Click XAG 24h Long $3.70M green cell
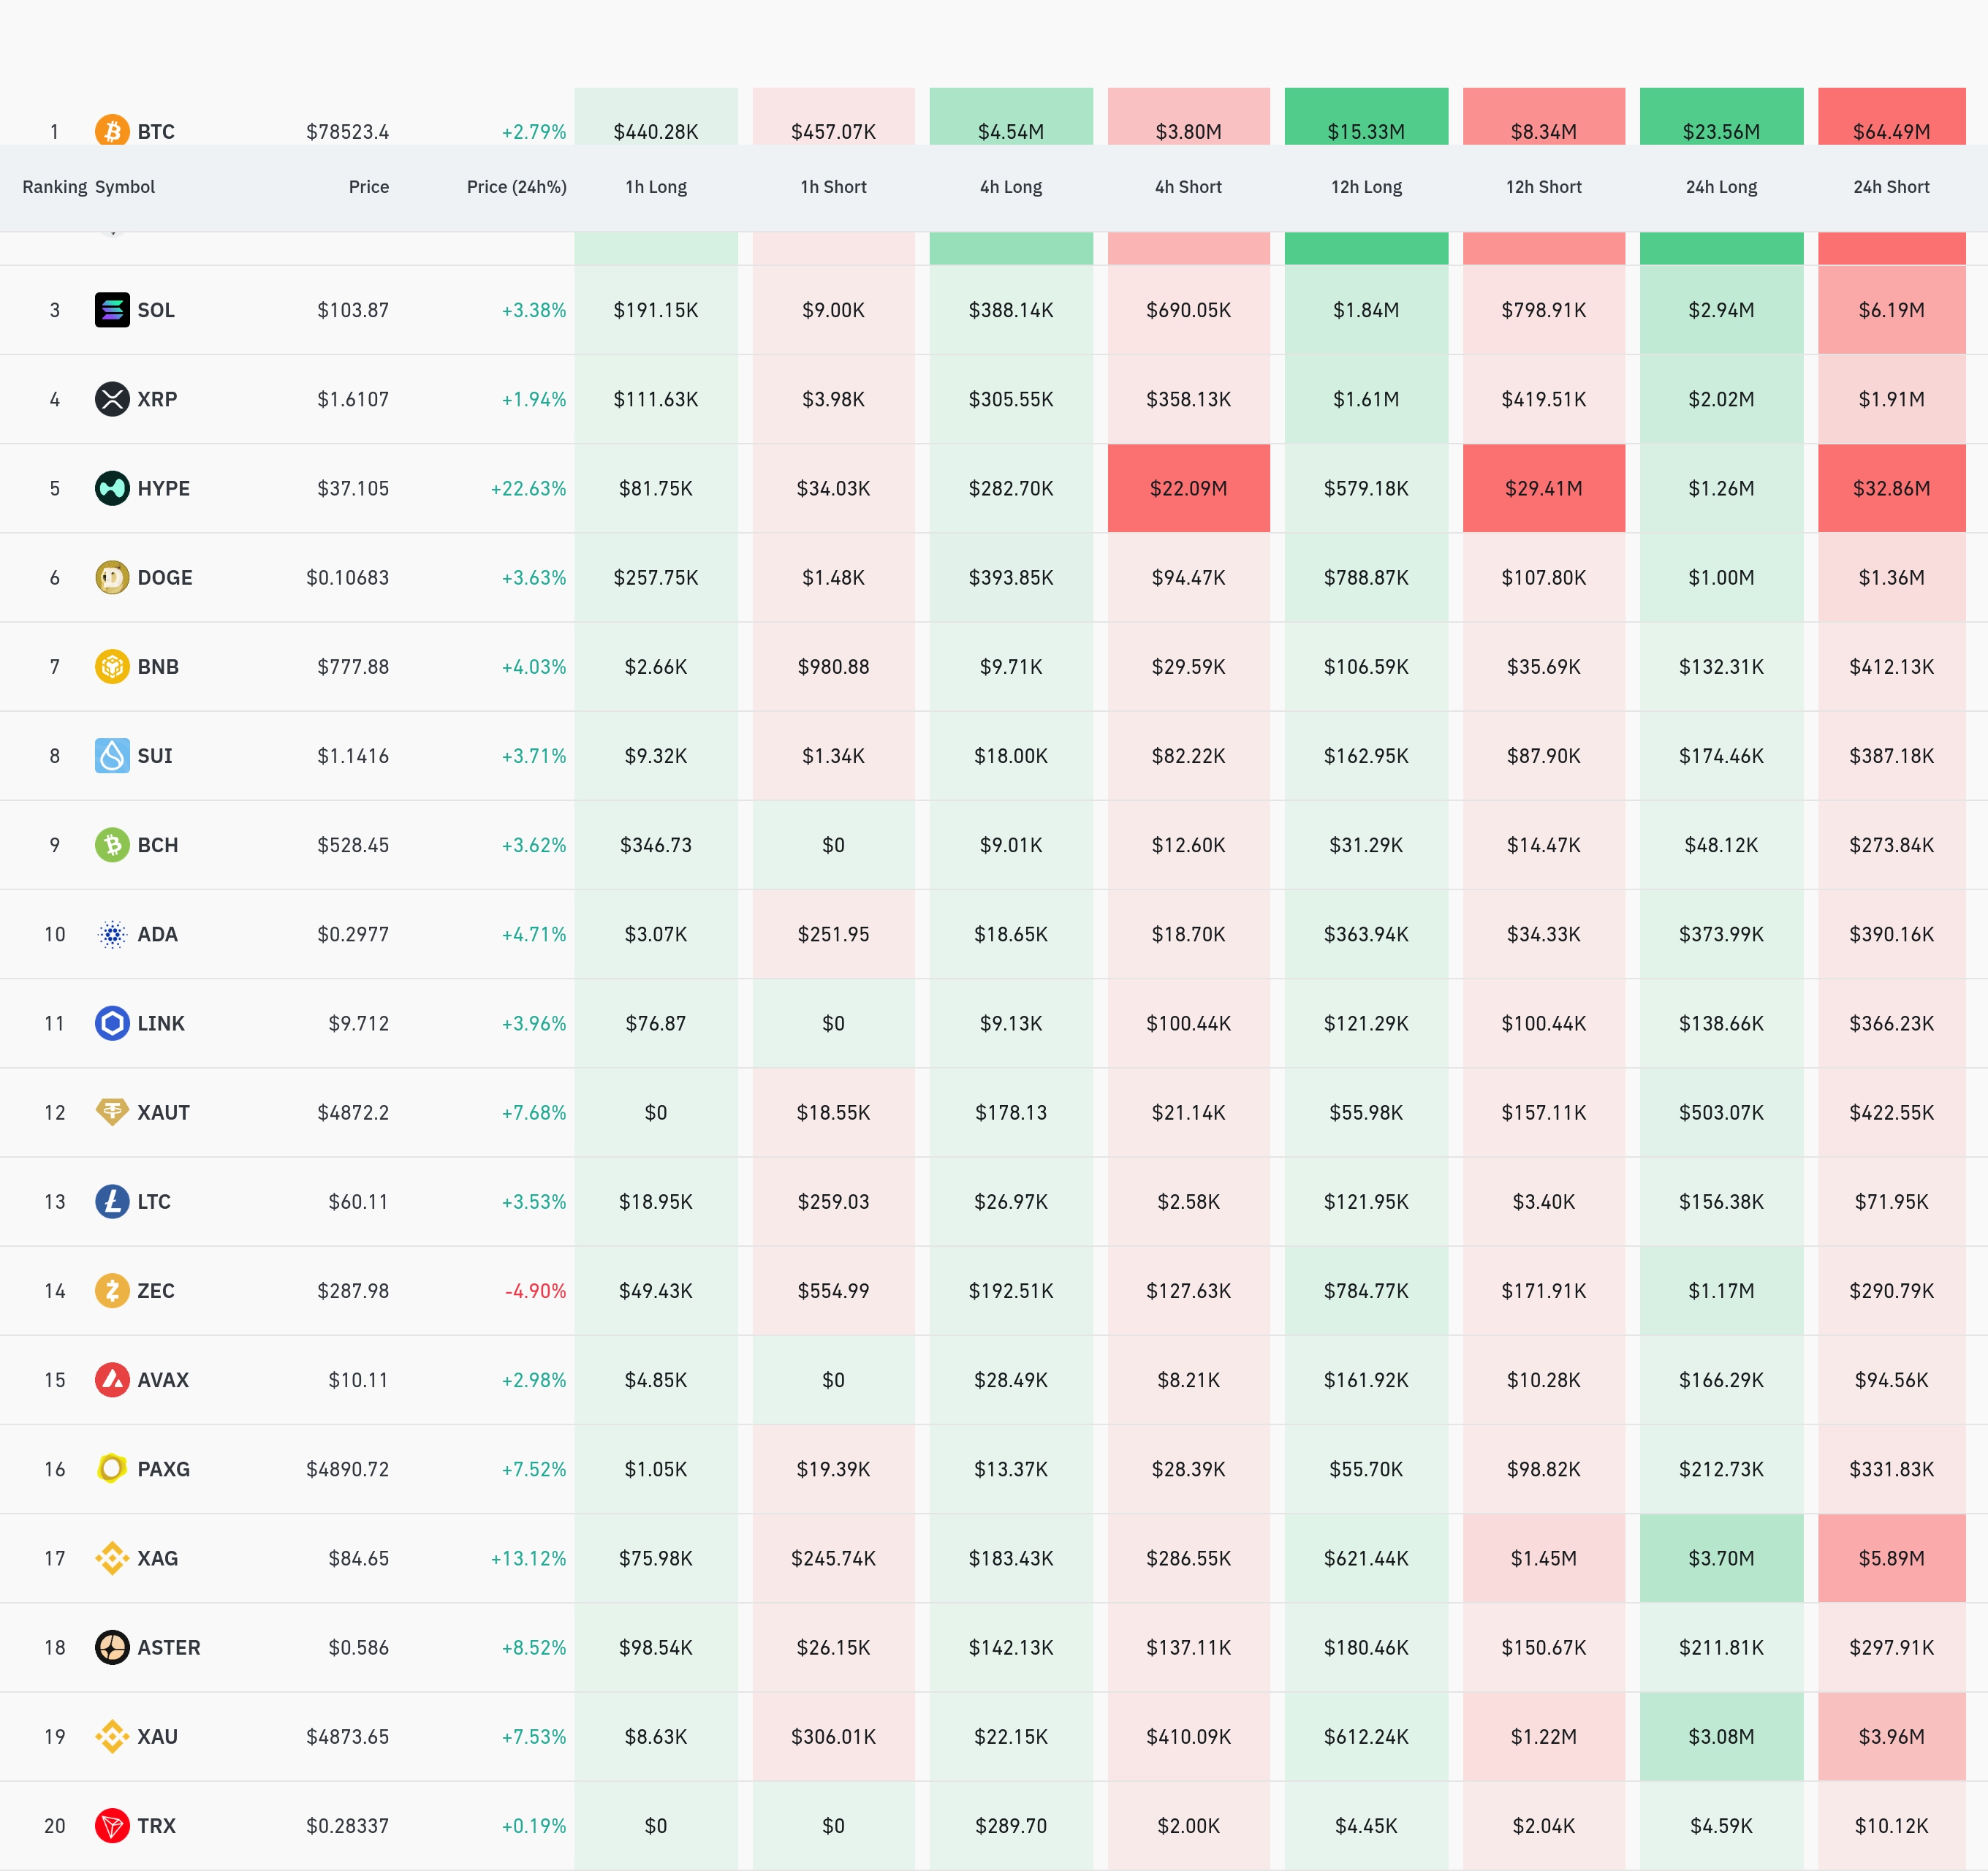 1720,1558
